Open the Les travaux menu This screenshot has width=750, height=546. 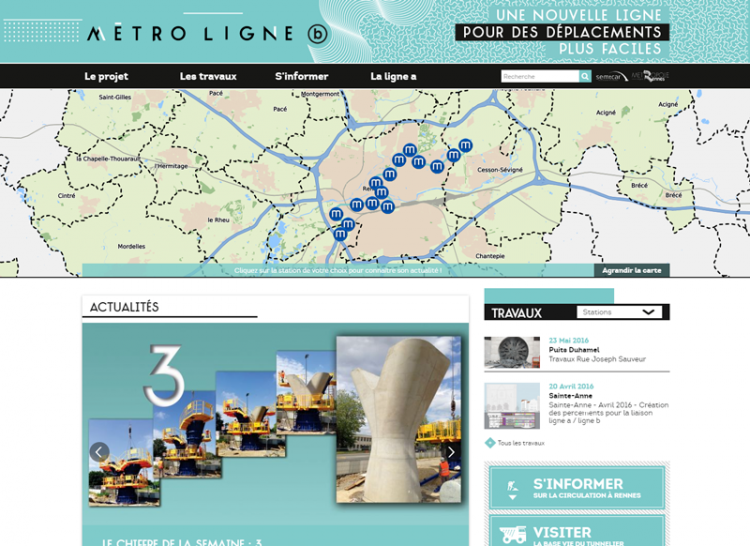tap(208, 76)
